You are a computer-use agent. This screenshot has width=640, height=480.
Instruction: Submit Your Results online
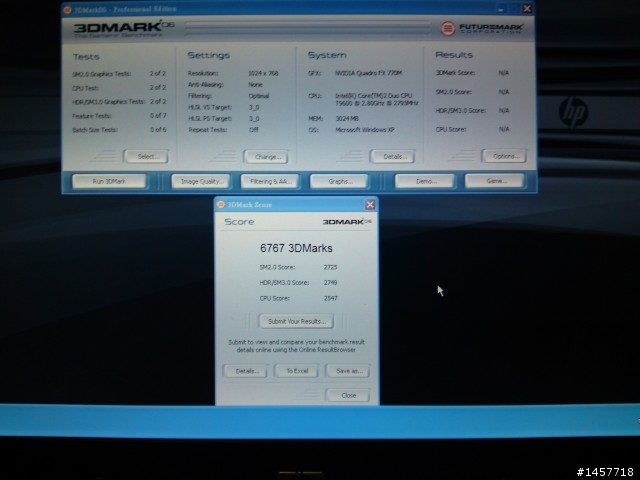296,321
